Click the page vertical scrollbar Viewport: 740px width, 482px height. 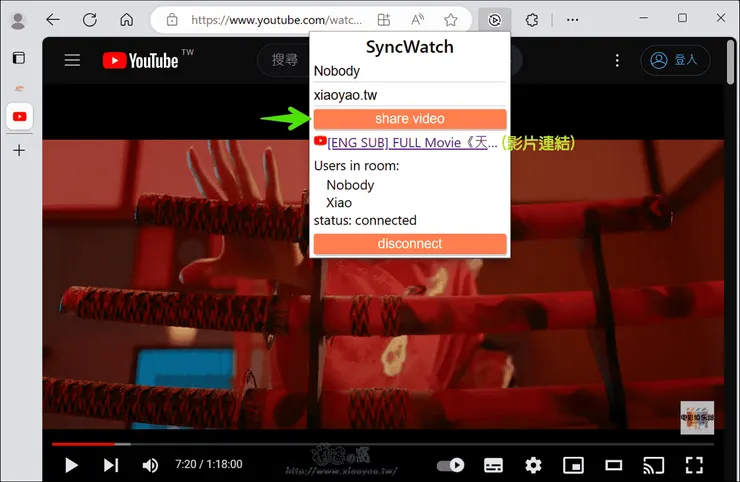[x=731, y=62]
